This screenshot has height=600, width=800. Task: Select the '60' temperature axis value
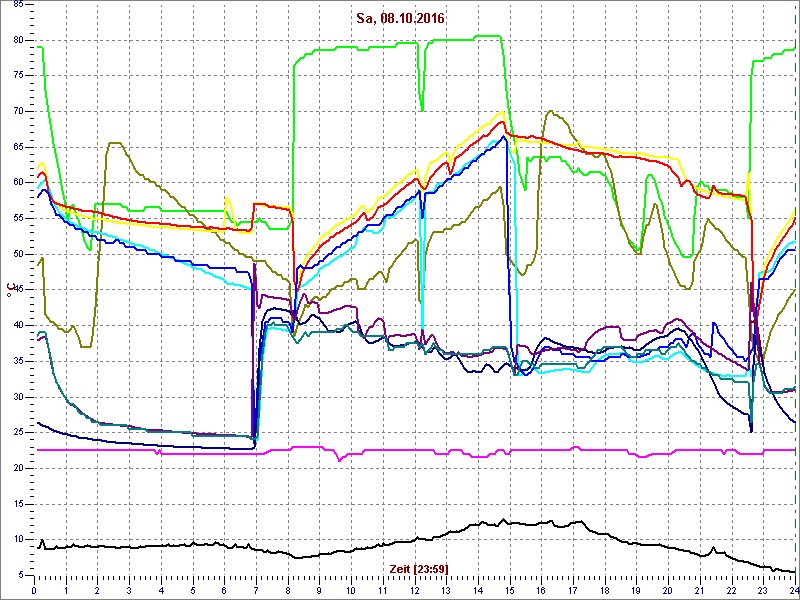click(18, 183)
